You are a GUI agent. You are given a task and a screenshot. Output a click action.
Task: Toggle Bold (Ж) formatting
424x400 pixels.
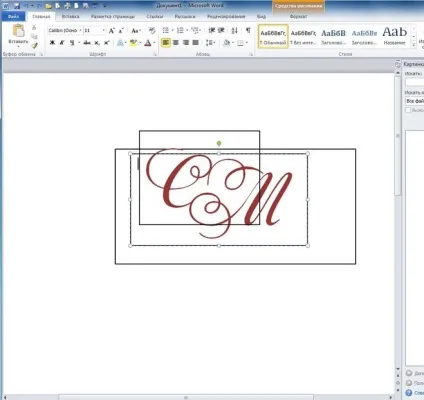tap(52, 43)
